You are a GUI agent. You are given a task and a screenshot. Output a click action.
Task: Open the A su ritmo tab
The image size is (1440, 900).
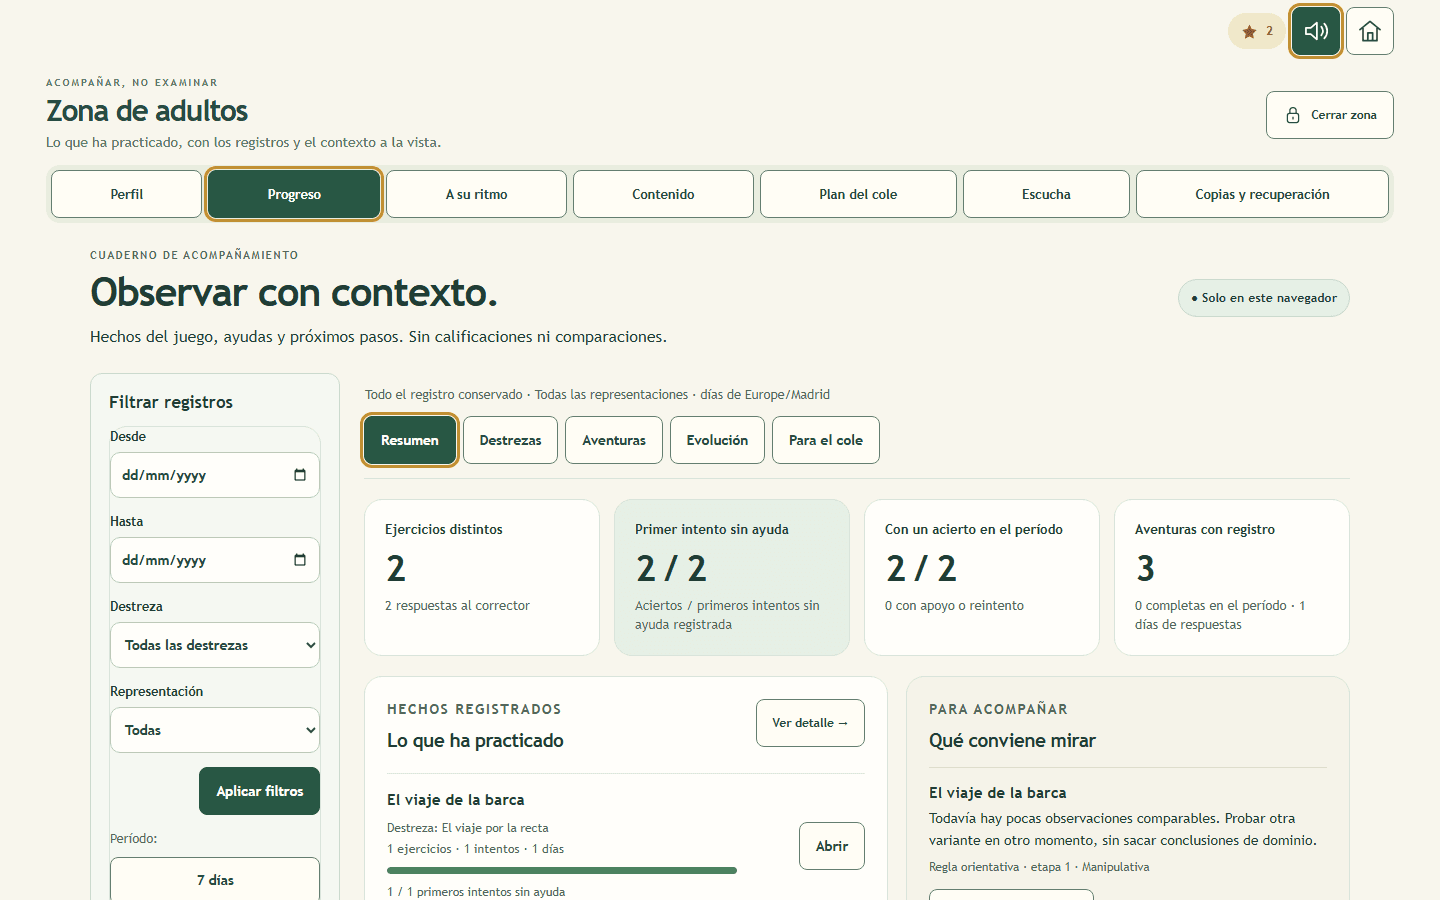tap(476, 194)
